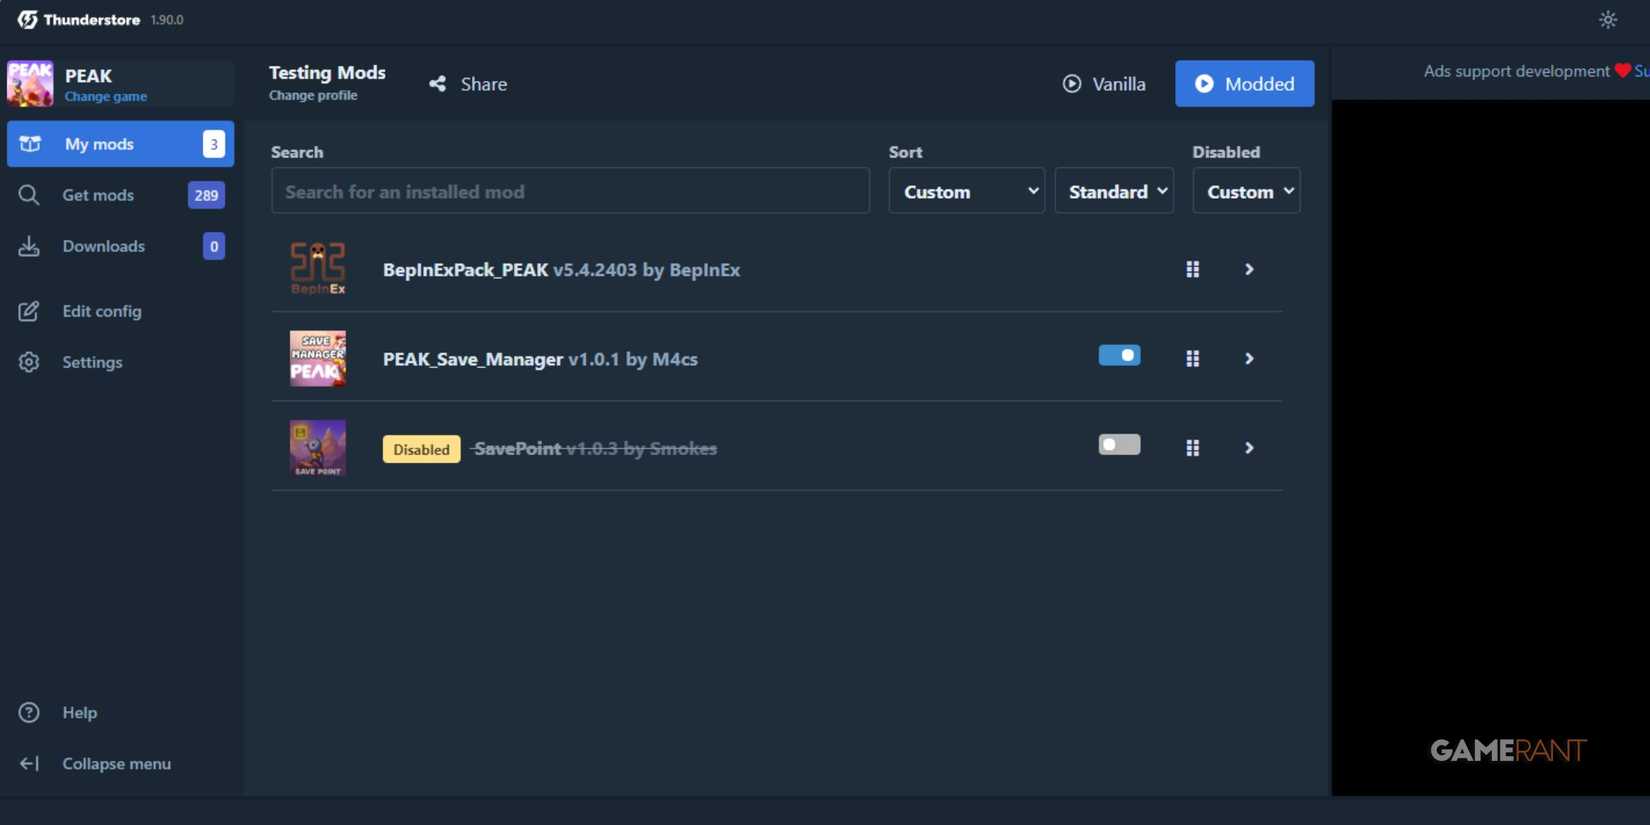The image size is (1650, 825).
Task: Click the Help question mark icon
Action: point(29,713)
